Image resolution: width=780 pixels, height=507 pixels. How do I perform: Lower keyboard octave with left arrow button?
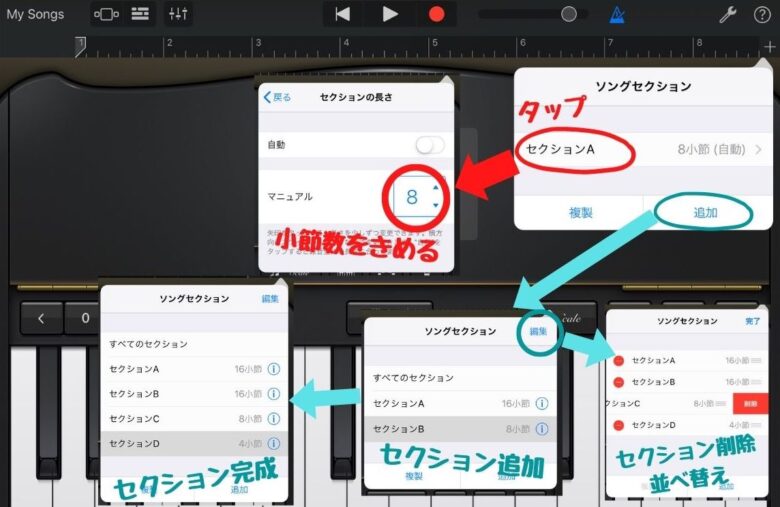coord(41,318)
